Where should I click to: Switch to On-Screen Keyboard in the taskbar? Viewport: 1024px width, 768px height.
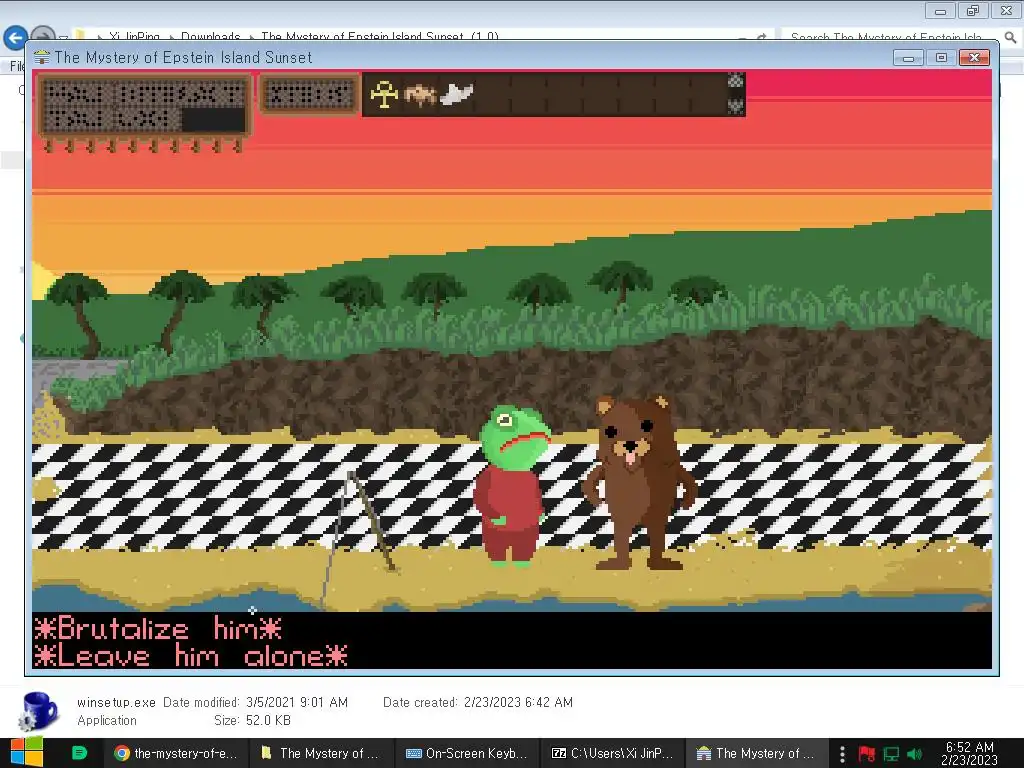point(466,753)
